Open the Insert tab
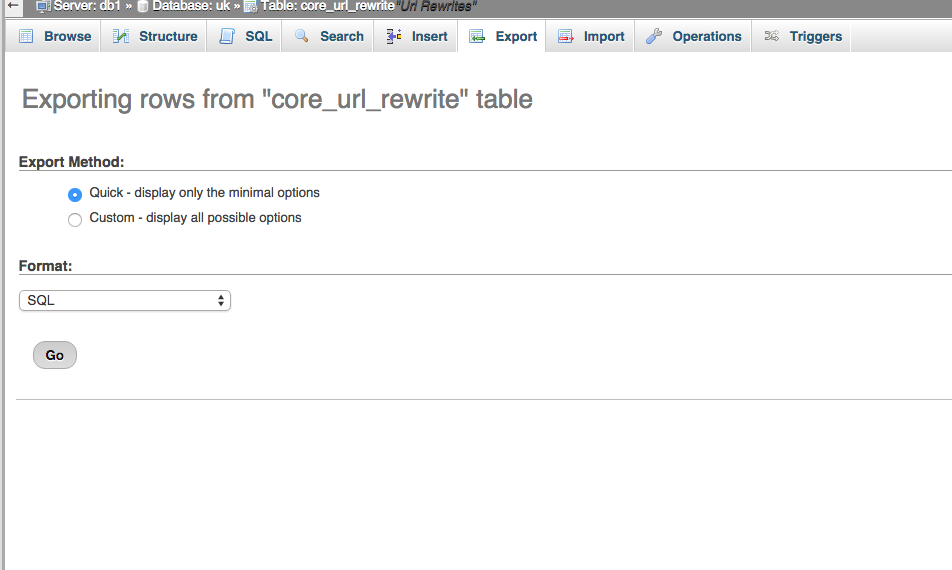952x570 pixels. [416, 36]
